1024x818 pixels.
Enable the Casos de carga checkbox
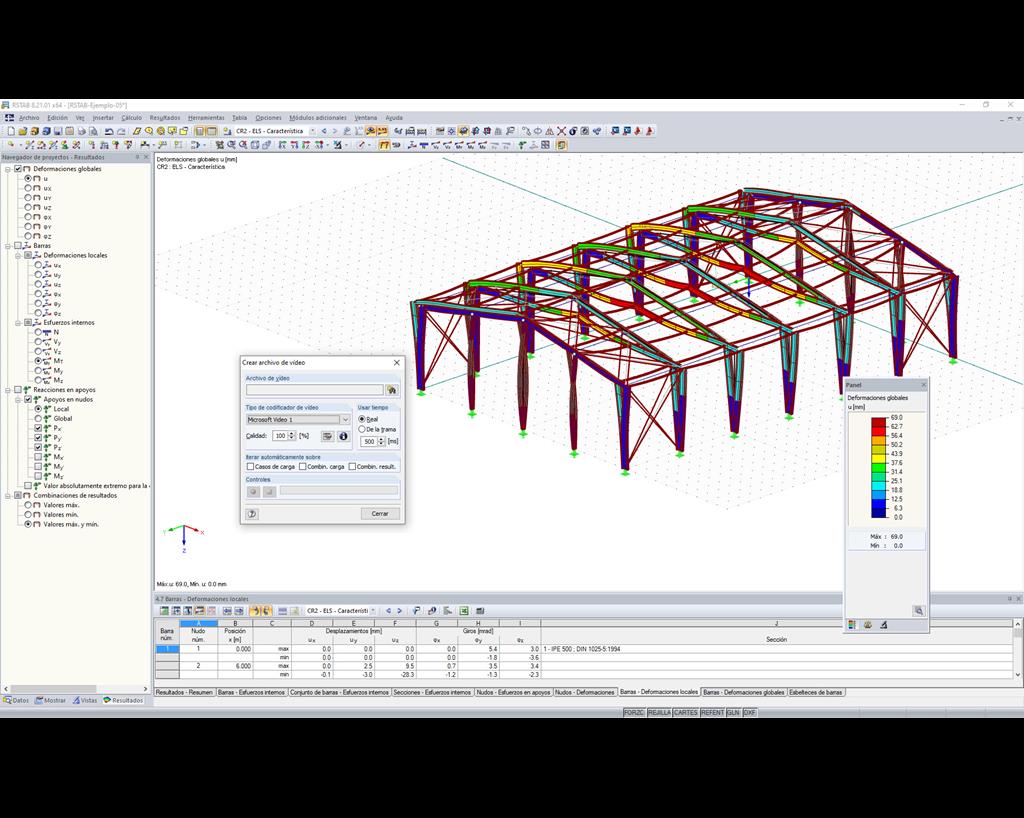pos(250,467)
